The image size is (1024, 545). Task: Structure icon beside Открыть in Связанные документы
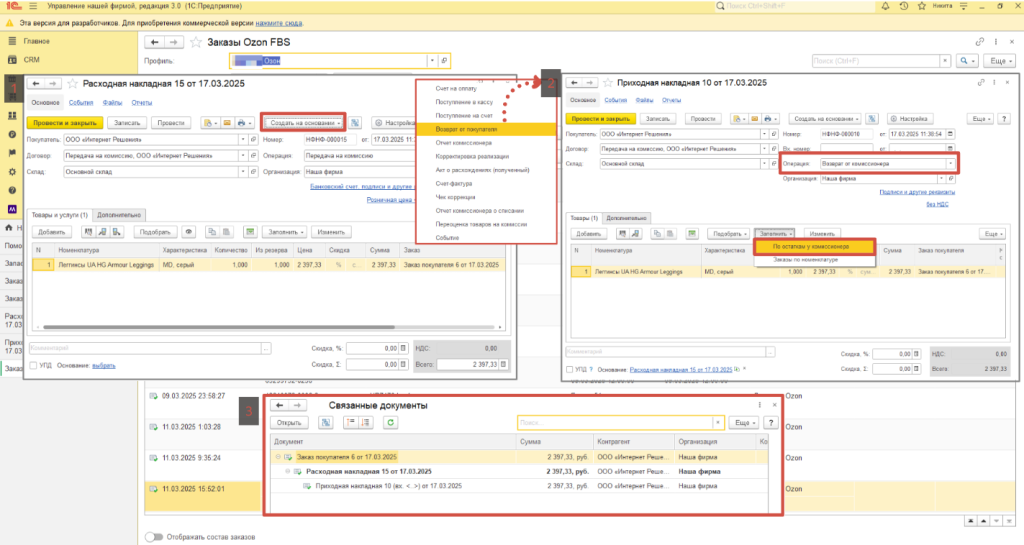tap(326, 423)
